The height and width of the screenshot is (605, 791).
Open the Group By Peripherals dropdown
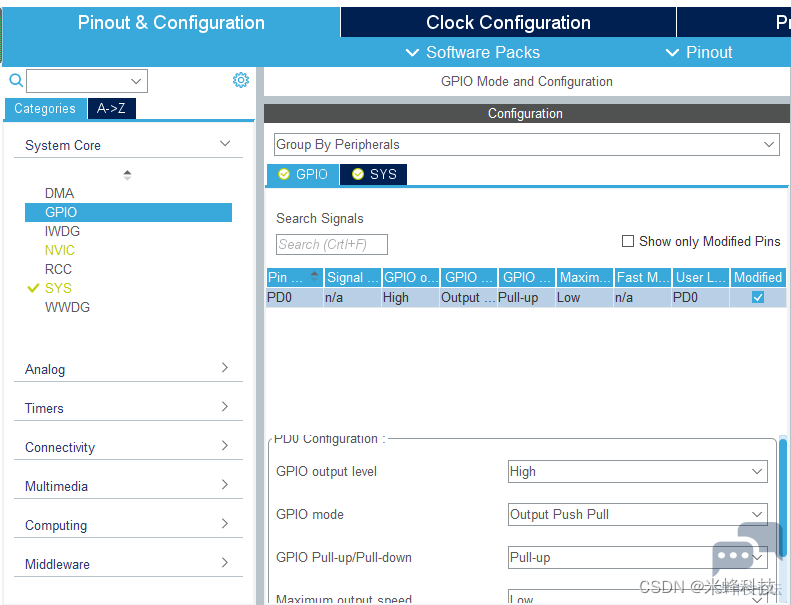coord(527,144)
